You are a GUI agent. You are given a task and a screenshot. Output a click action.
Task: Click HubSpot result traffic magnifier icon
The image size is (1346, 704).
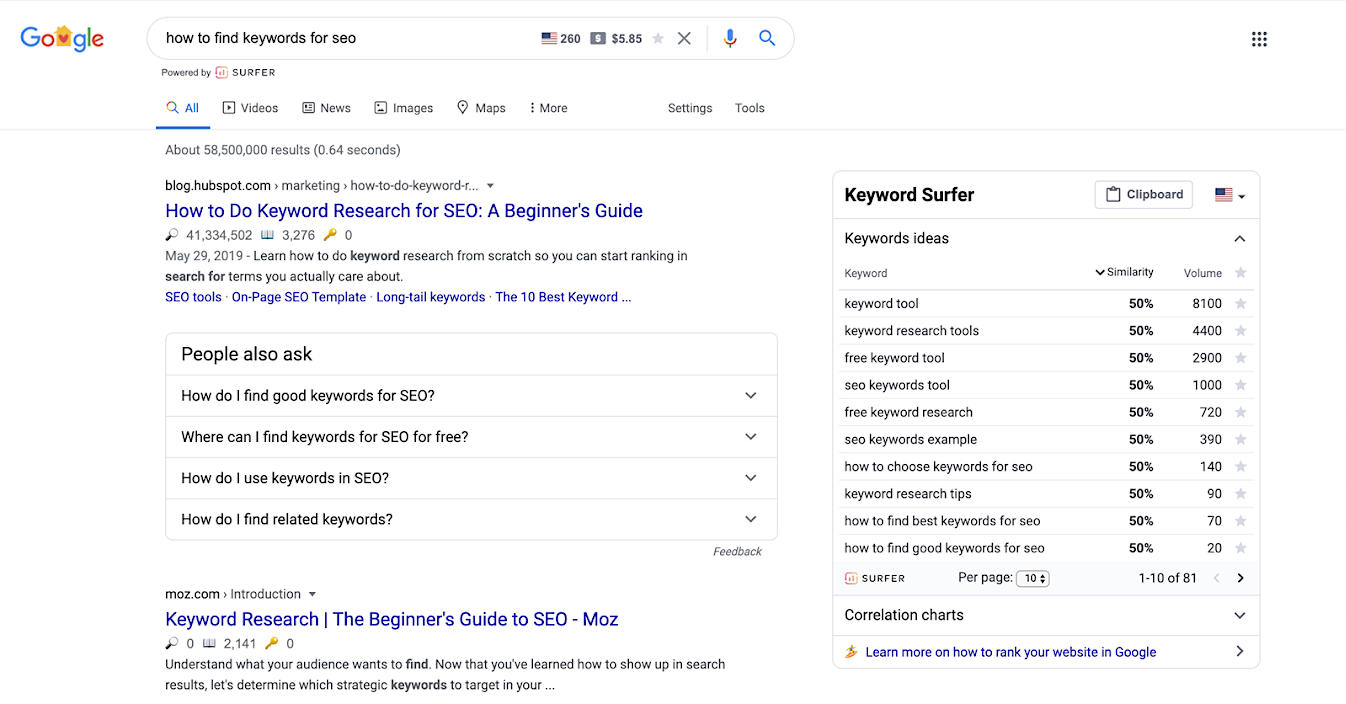(x=173, y=235)
